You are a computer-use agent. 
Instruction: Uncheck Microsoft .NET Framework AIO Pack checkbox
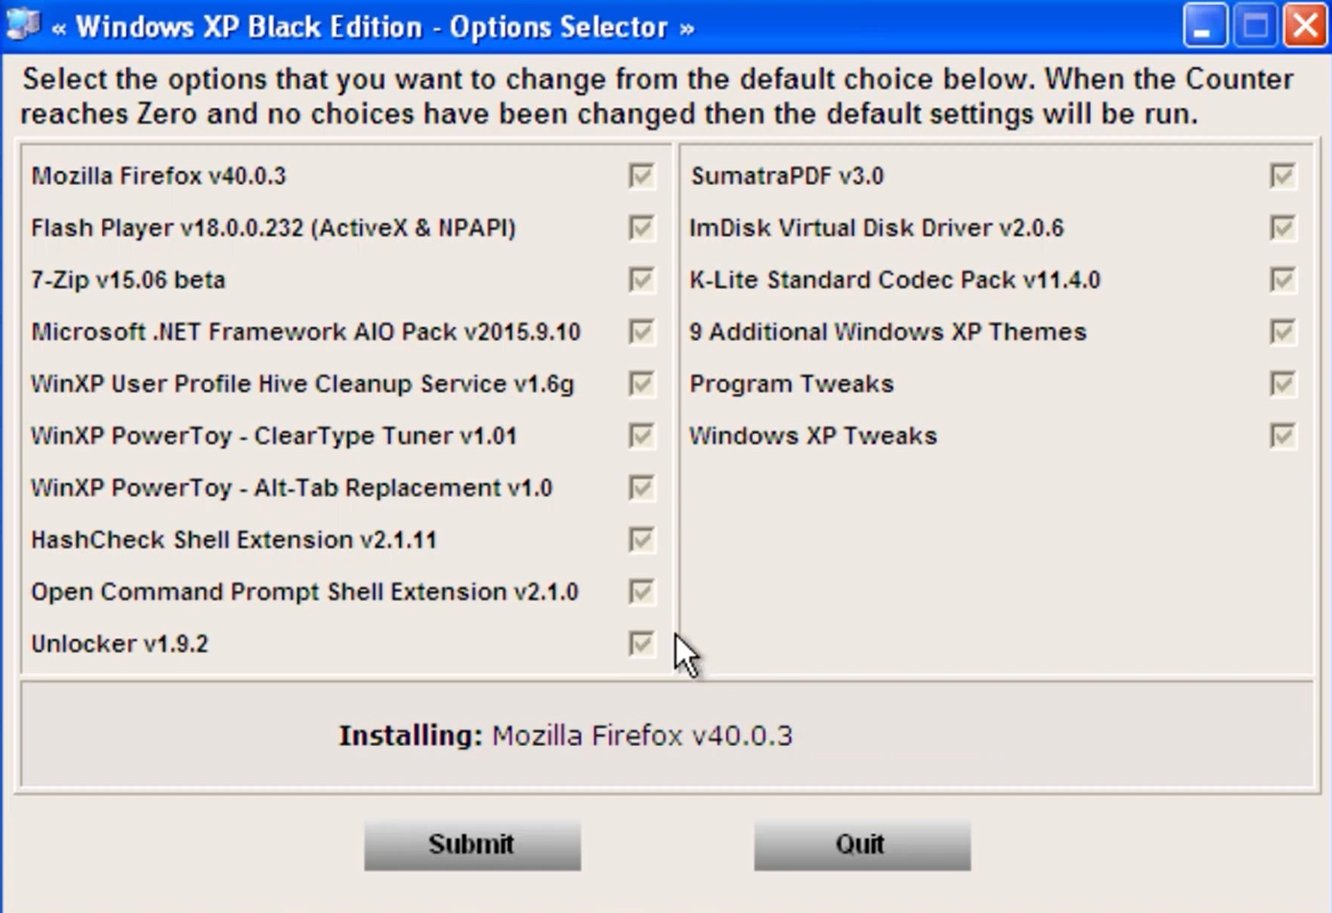pos(641,332)
